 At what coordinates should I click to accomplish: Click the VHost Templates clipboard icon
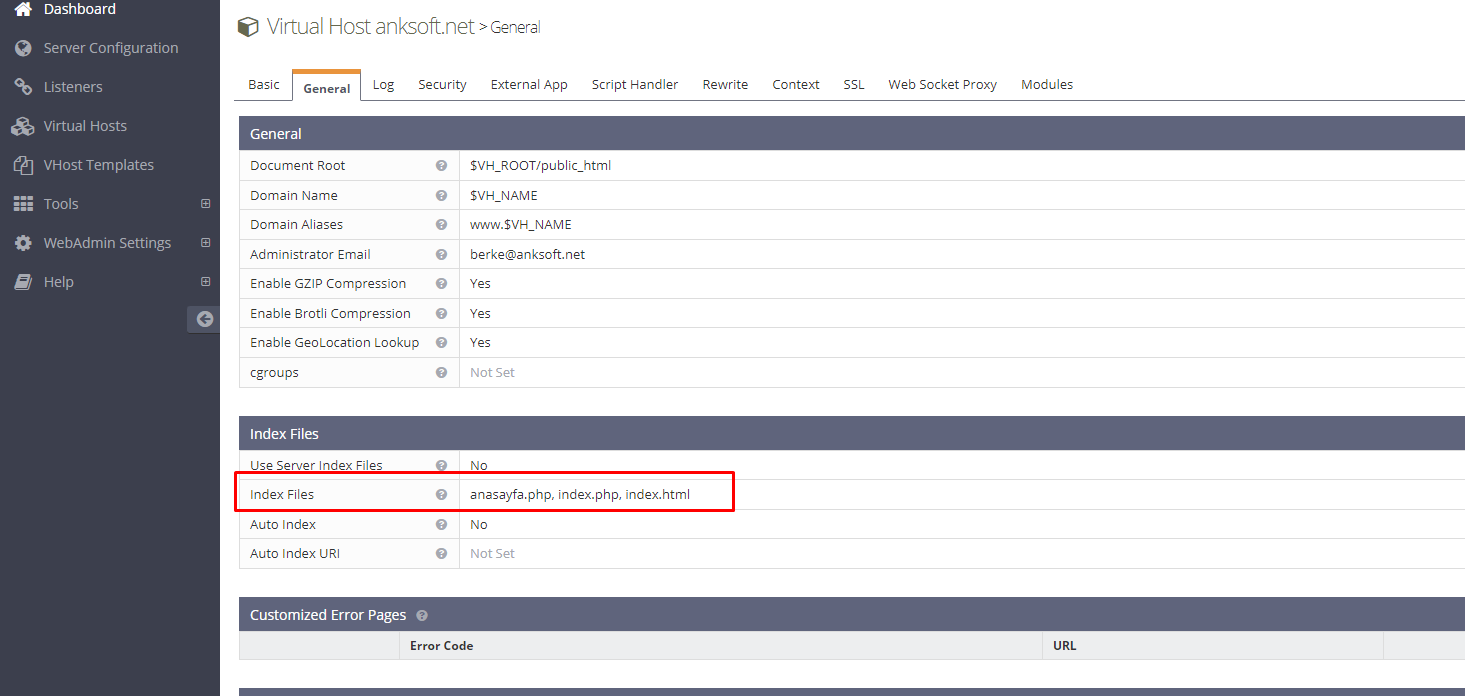pos(23,165)
